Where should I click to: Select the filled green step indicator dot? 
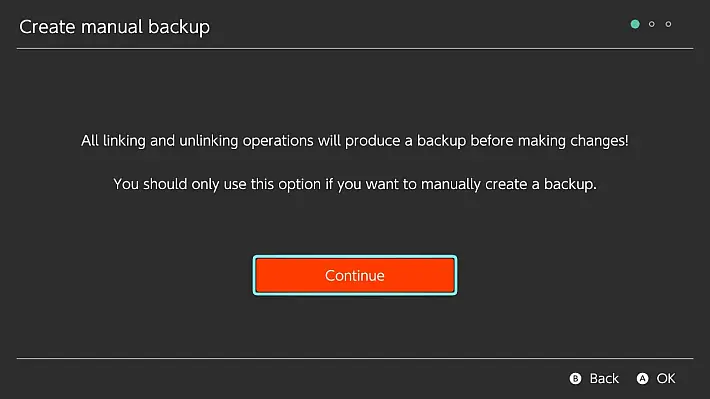tap(635, 24)
